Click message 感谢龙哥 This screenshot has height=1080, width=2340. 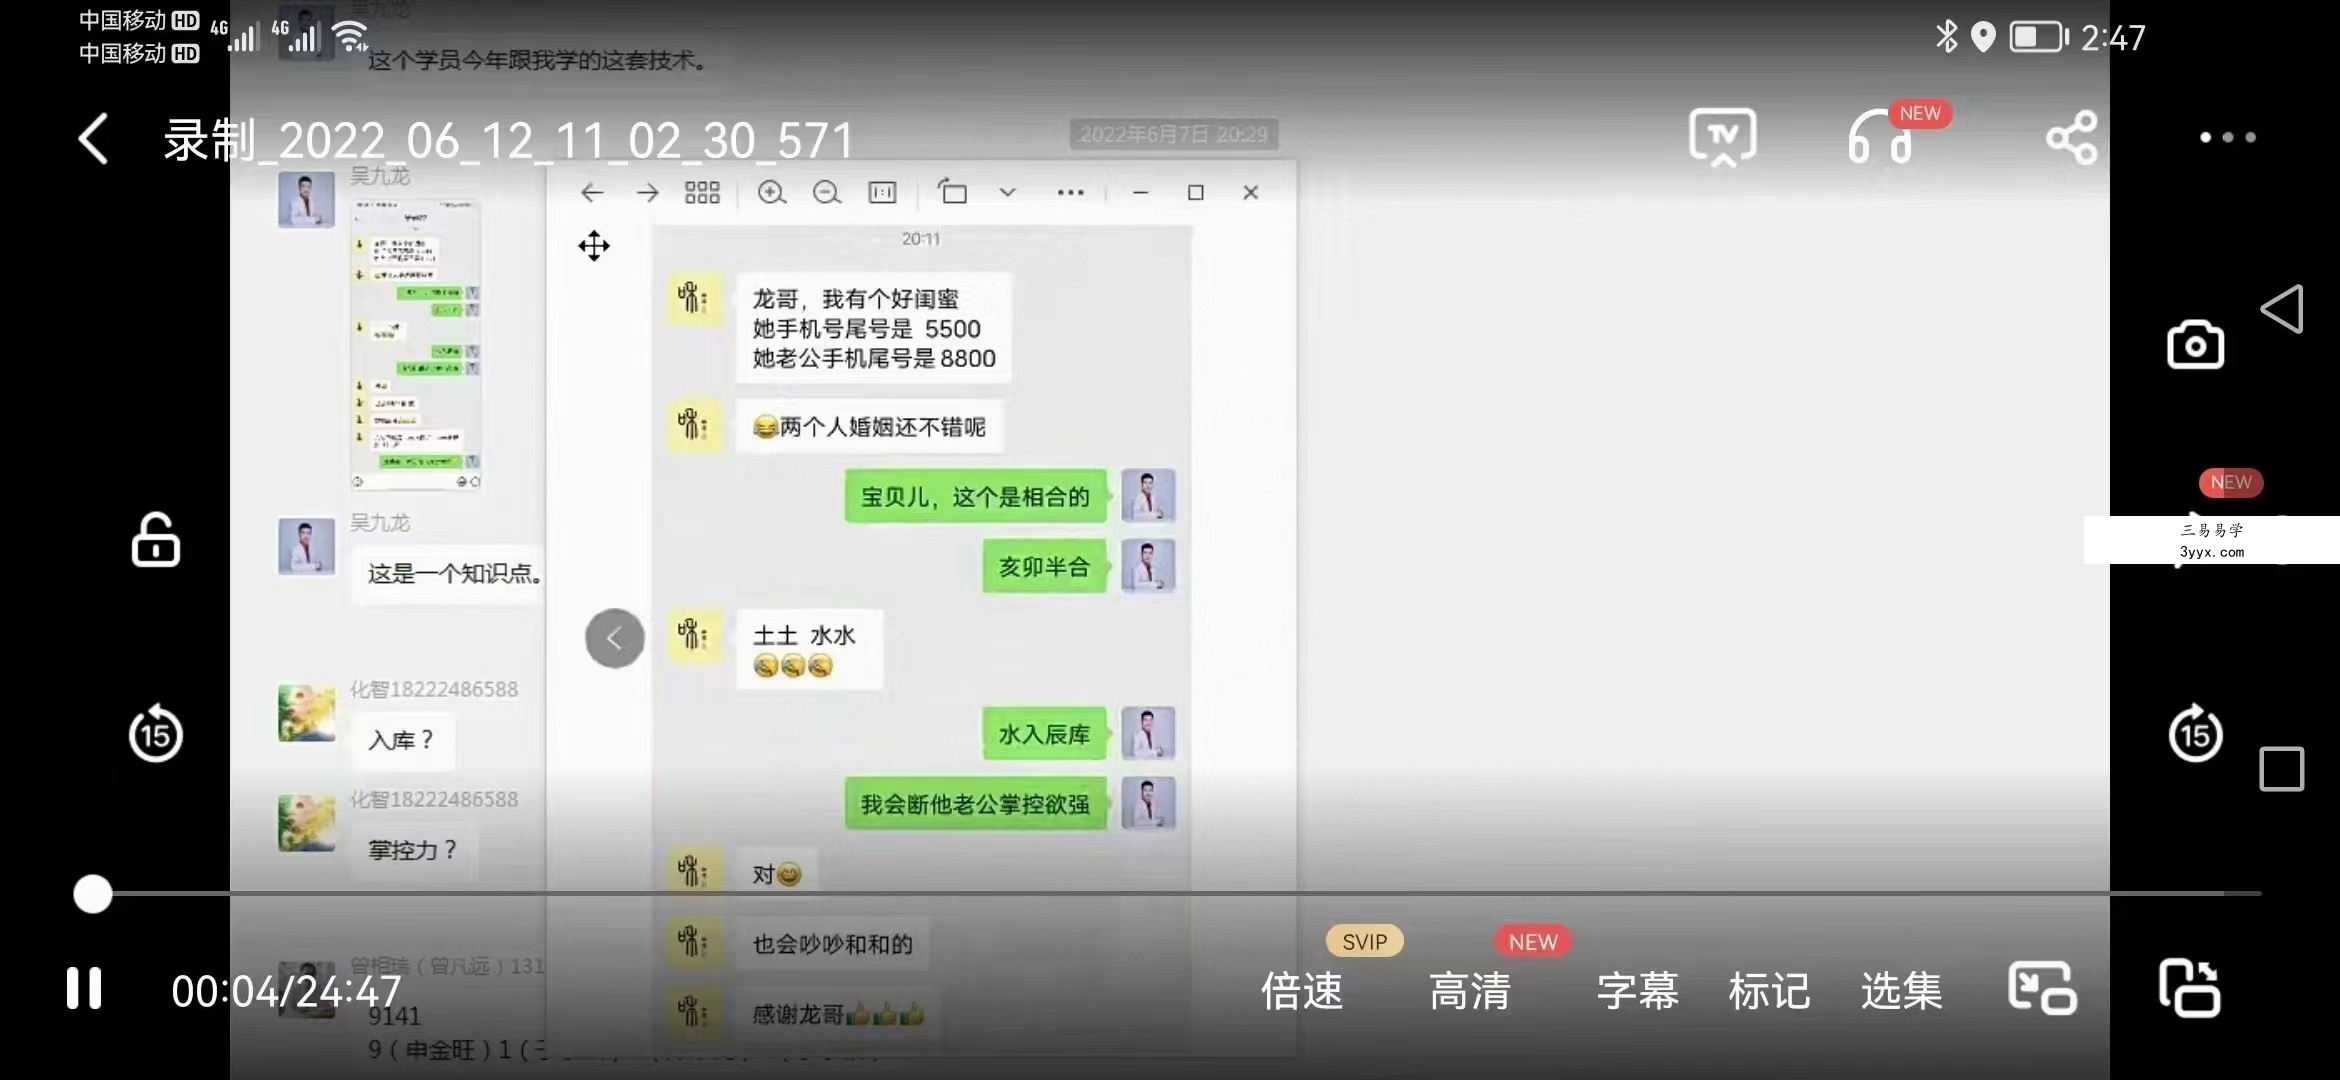[838, 1015]
